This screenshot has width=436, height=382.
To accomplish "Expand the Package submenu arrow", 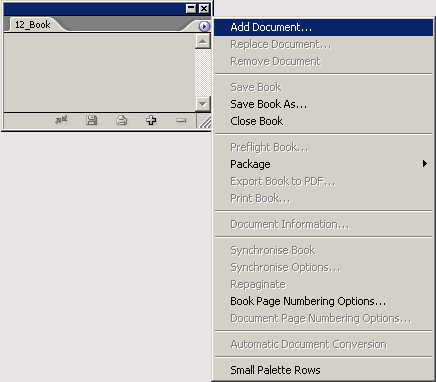I will pos(424,164).
